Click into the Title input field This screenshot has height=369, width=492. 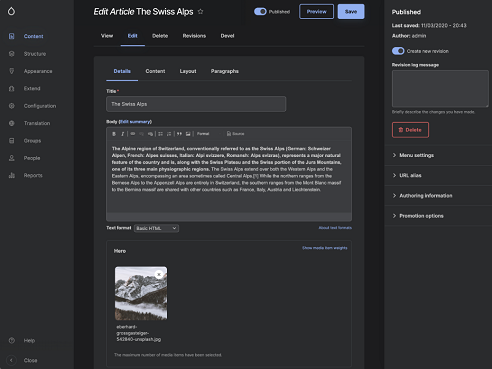[196, 104]
